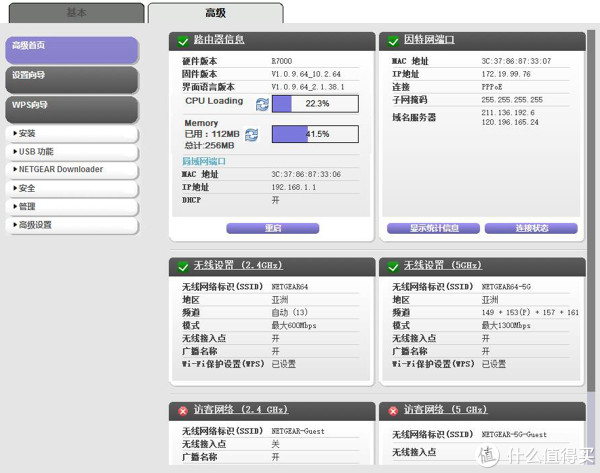Image resolution: width=600 pixels, height=473 pixels.
Task: Click DNS server 211.136.192.6
Action: pyautogui.click(x=508, y=113)
